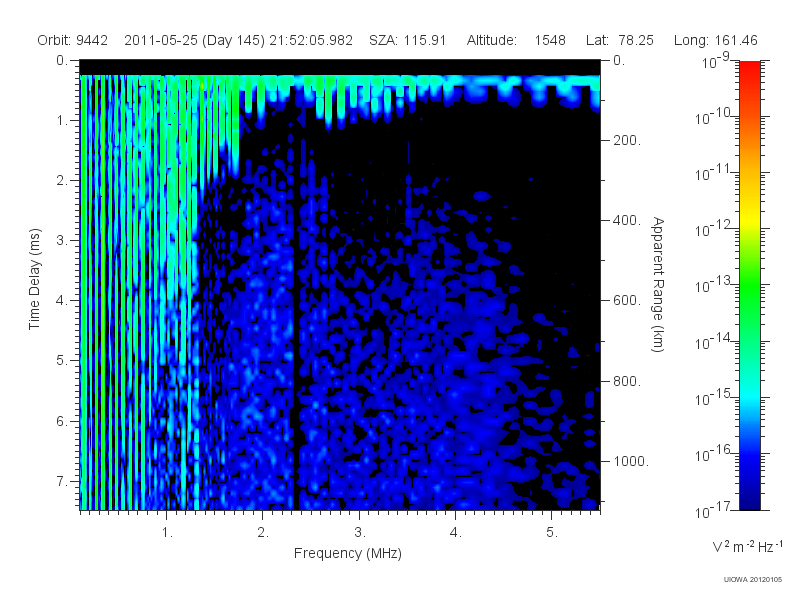Click the 'Orbit: 9442' header text
Image resolution: width=800 pixels, height=600 pixels.
pos(72,40)
